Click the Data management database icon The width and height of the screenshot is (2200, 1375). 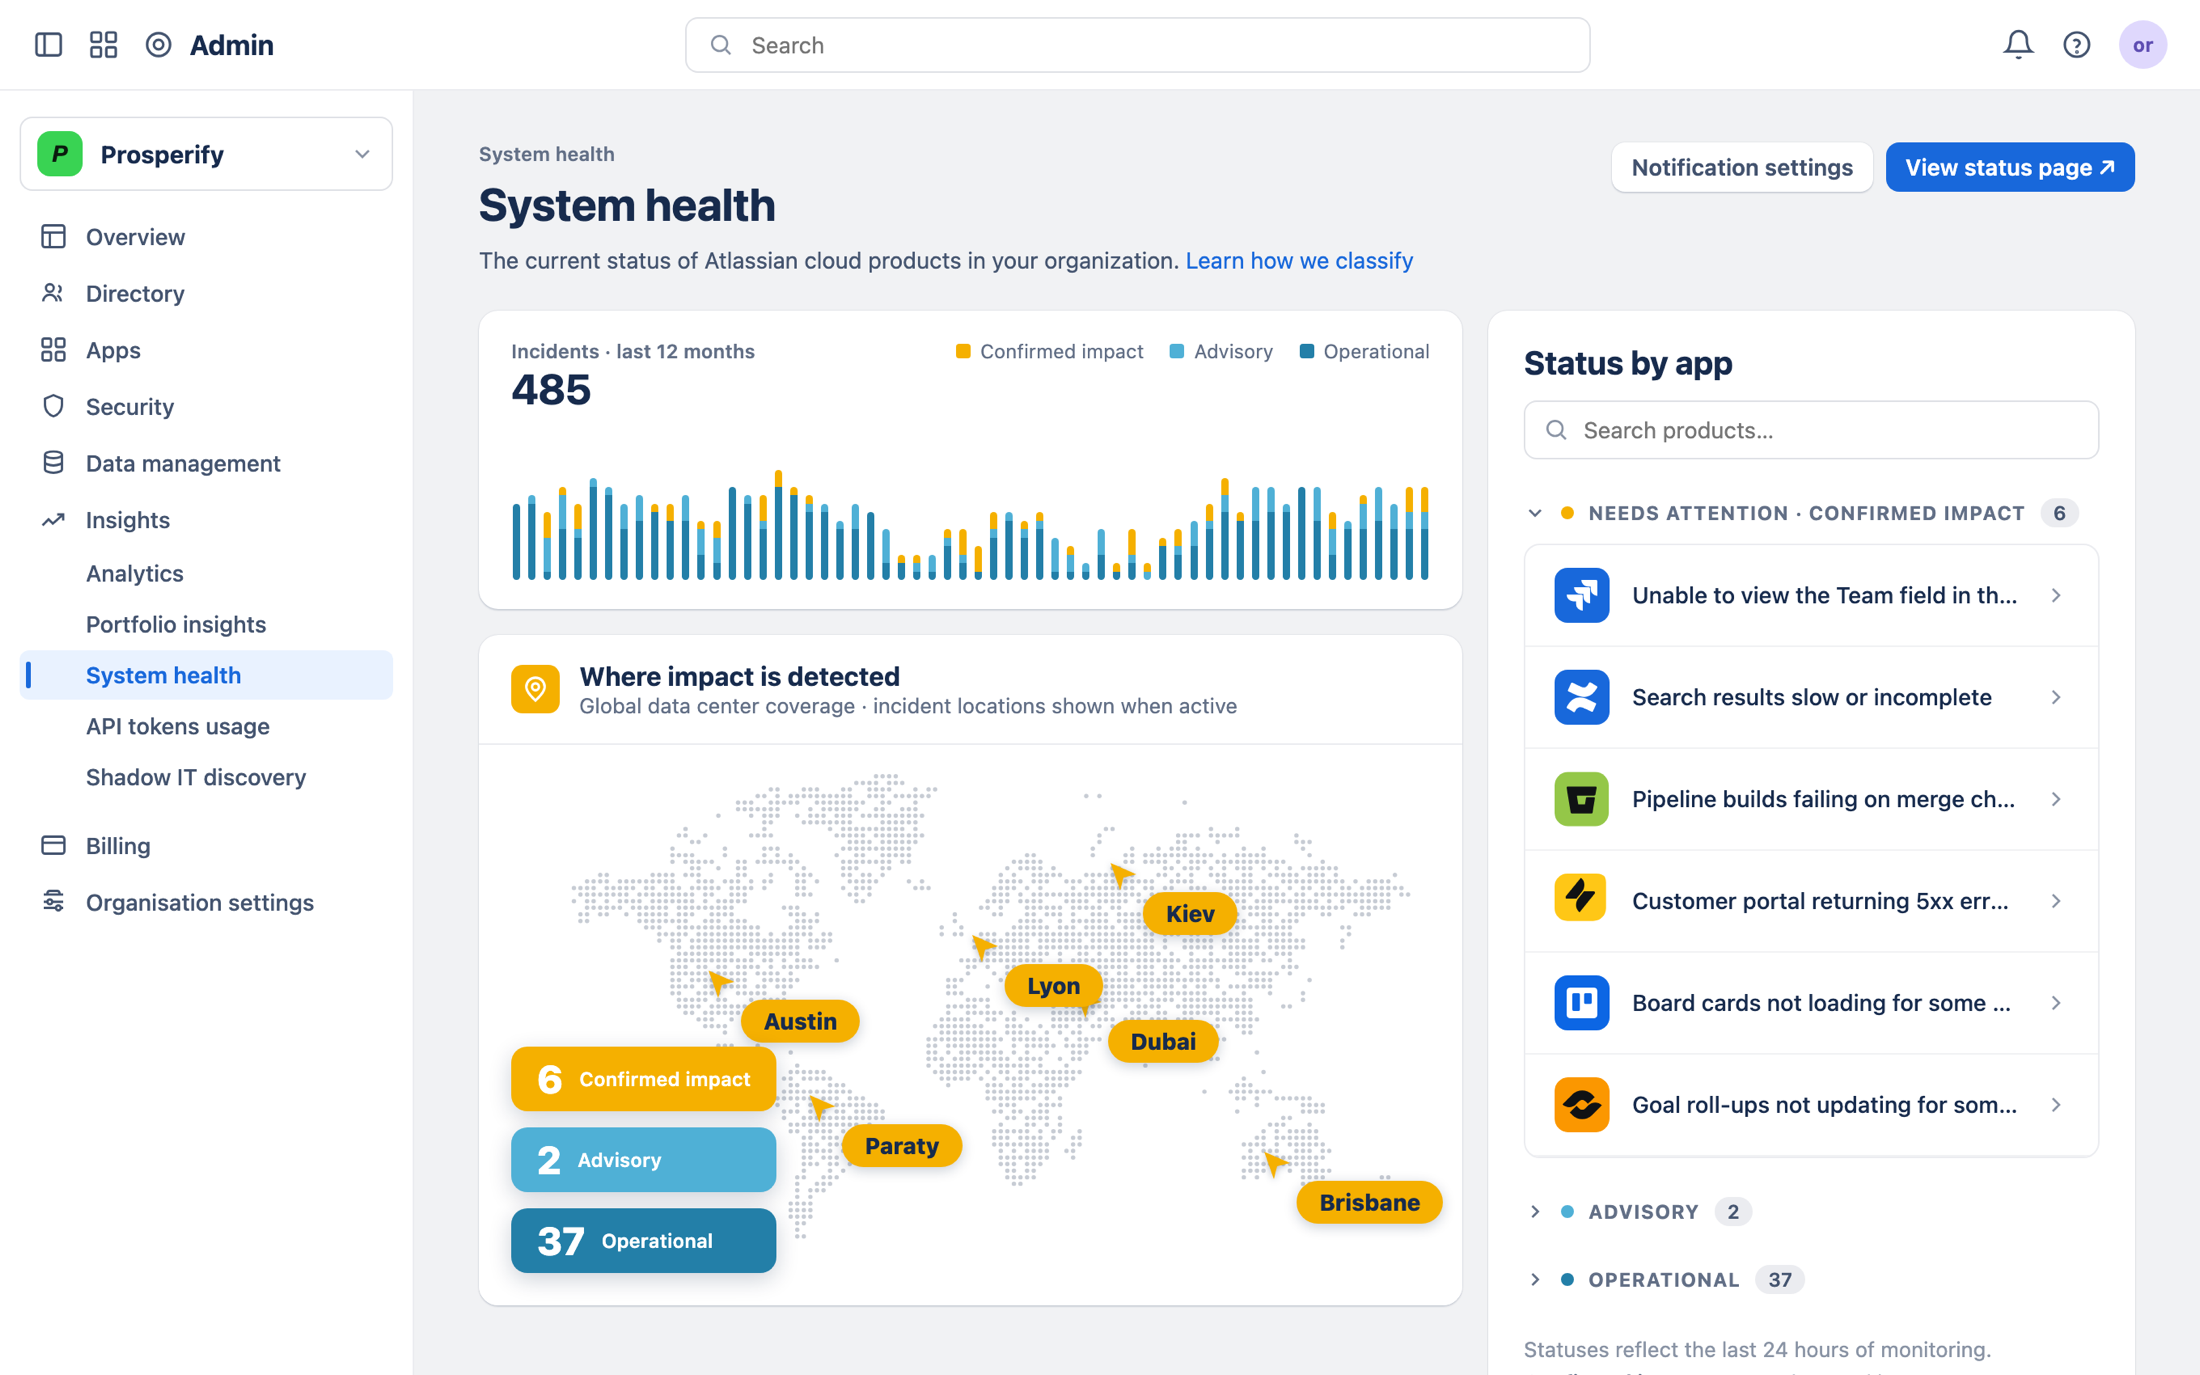[53, 463]
